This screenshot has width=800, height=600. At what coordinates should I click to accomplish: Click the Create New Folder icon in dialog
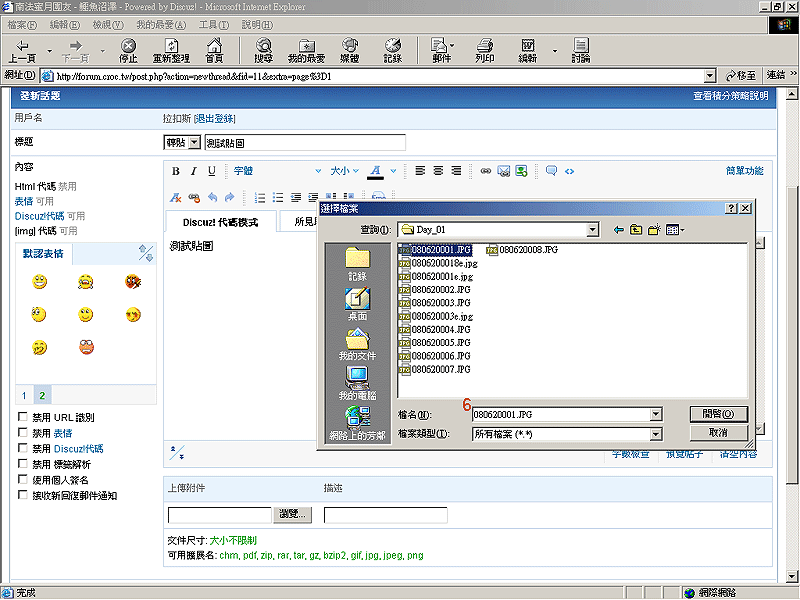click(x=653, y=229)
